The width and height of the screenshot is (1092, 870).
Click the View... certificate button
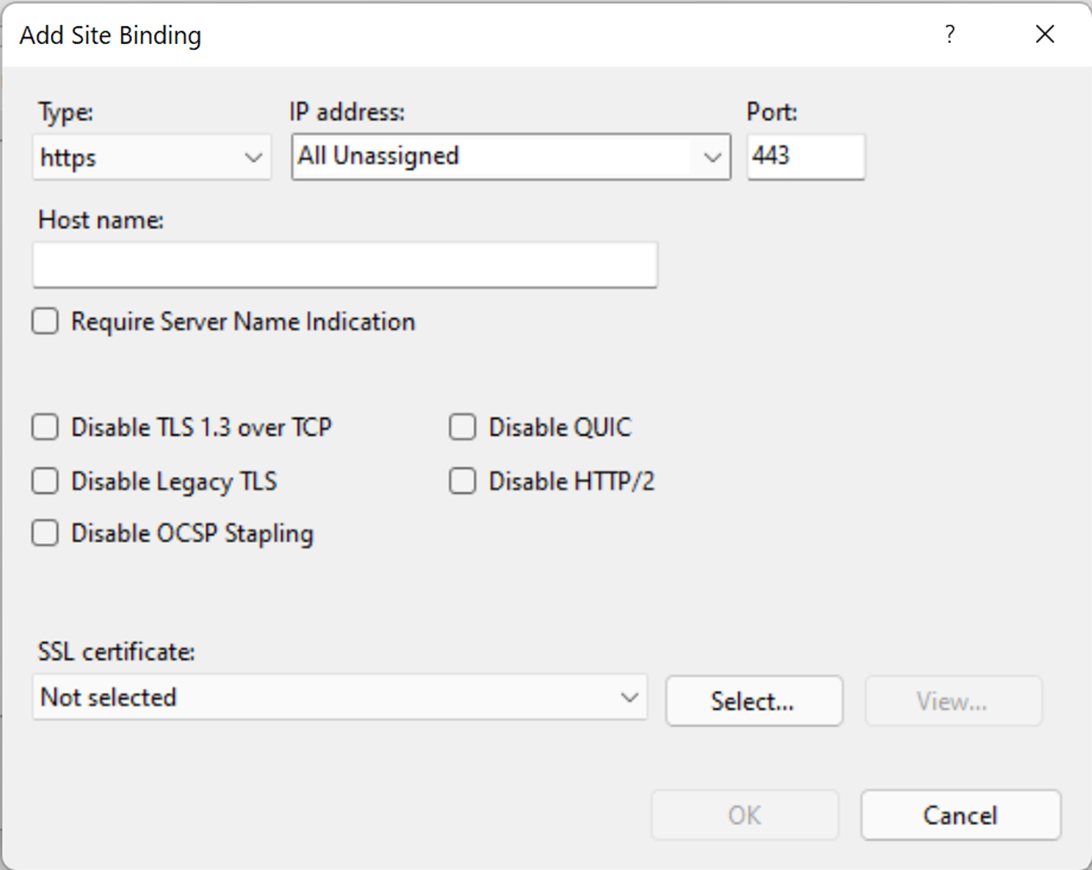pyautogui.click(x=953, y=701)
